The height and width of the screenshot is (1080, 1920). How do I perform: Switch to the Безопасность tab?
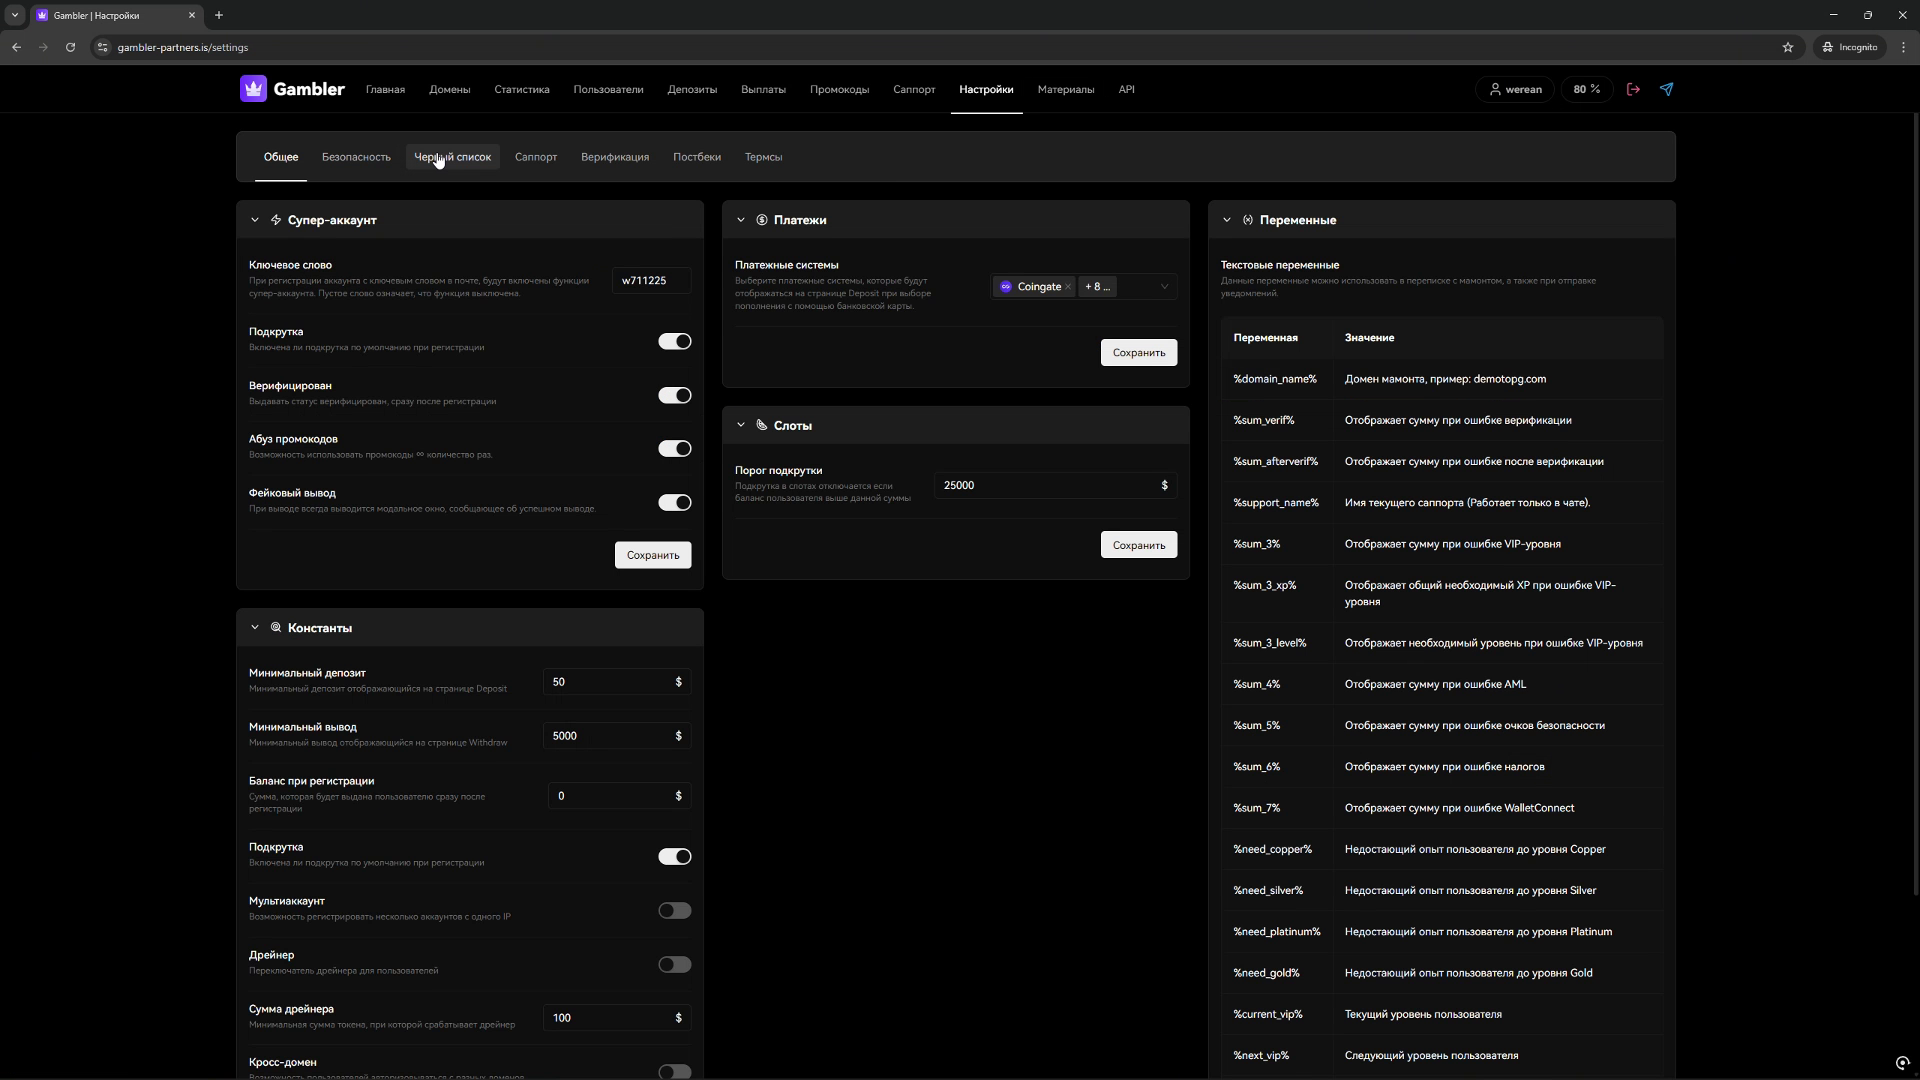[356, 157]
